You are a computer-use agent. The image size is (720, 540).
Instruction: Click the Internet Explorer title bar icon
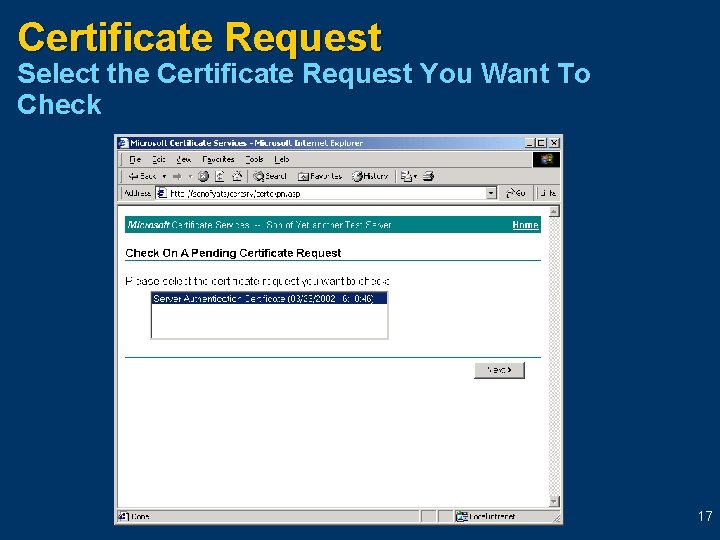pyautogui.click(x=123, y=143)
